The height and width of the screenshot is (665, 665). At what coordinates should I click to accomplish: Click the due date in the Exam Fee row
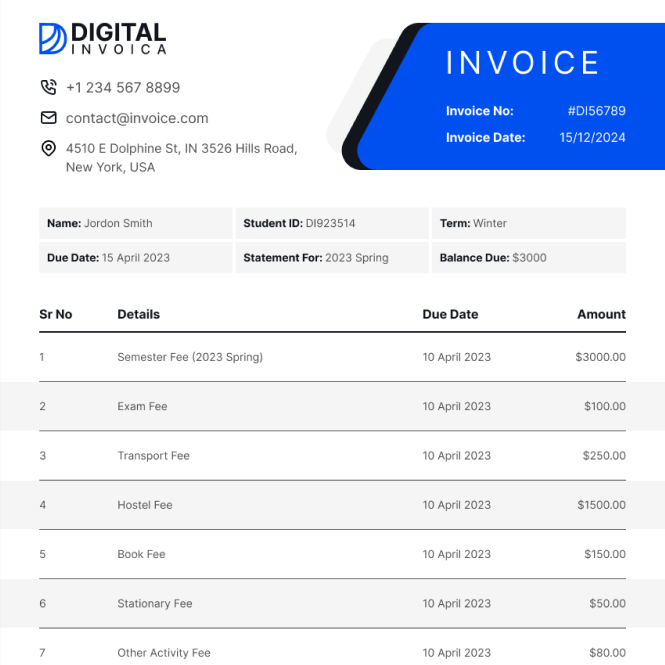click(x=456, y=406)
